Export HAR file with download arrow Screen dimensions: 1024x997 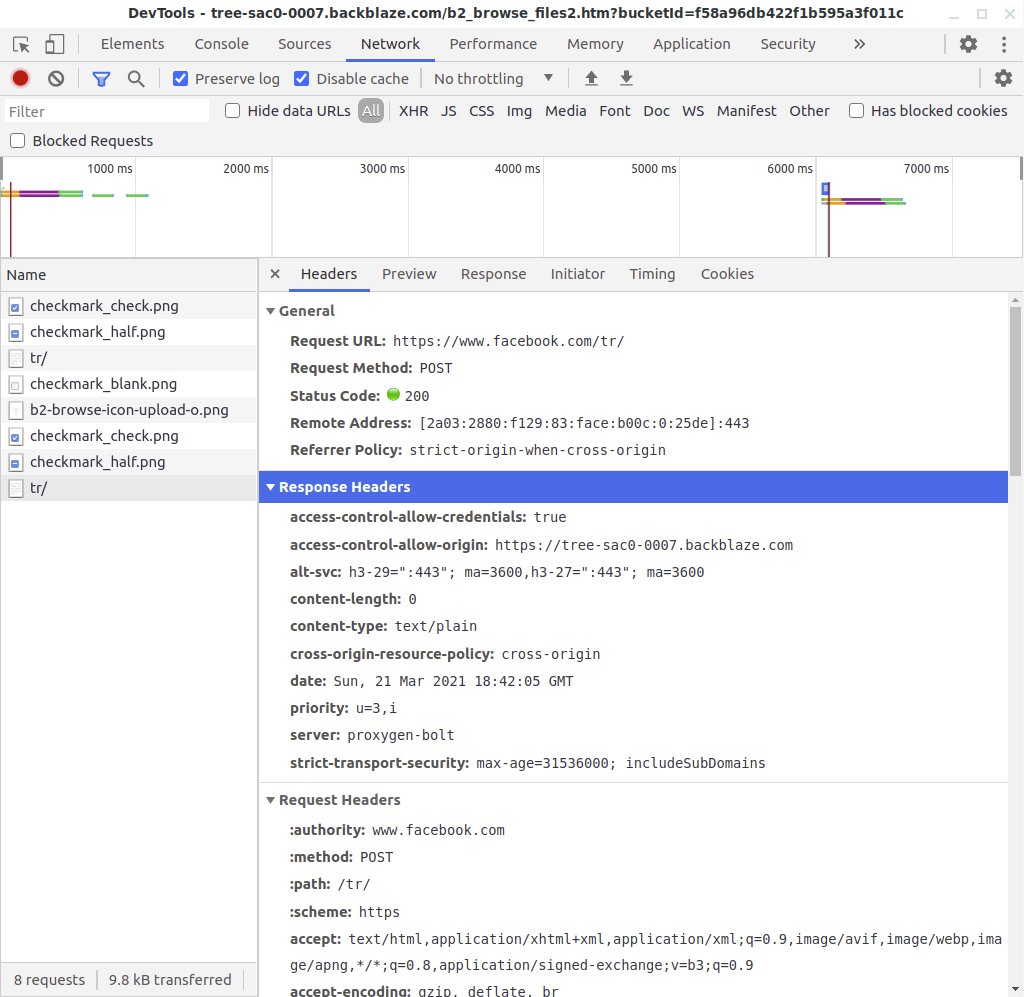626,78
